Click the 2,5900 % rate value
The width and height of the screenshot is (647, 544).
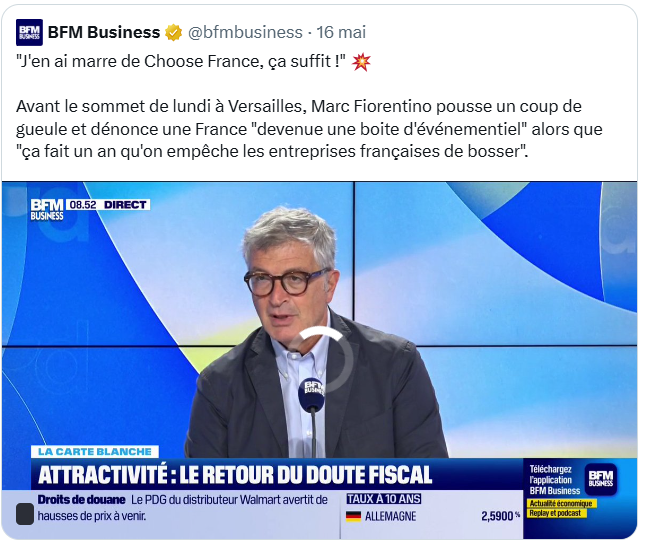coord(500,516)
